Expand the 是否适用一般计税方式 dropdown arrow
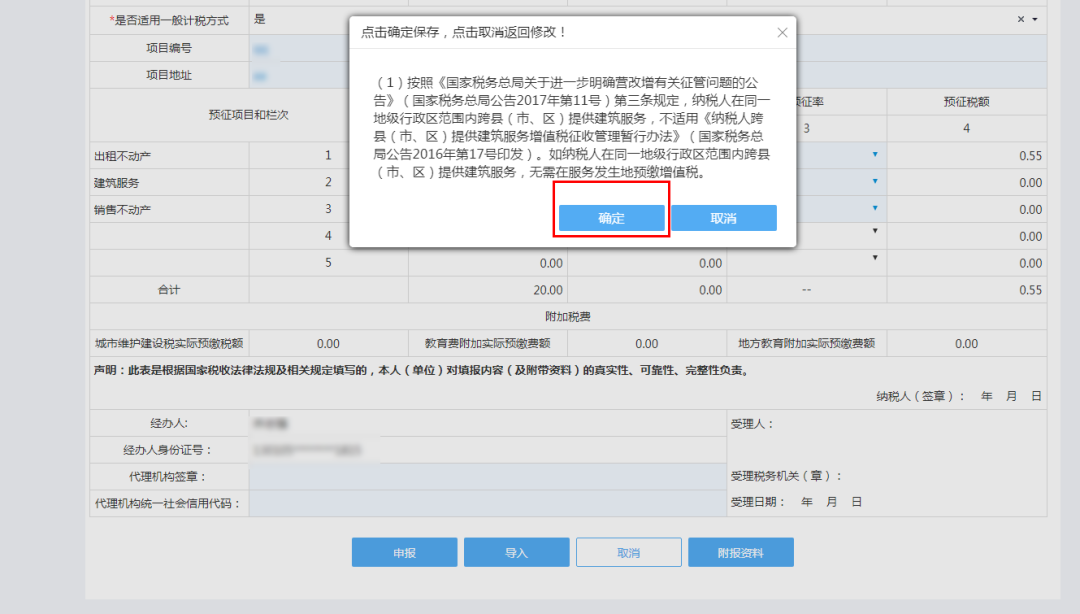This screenshot has width=1080, height=614. pos(1035,19)
